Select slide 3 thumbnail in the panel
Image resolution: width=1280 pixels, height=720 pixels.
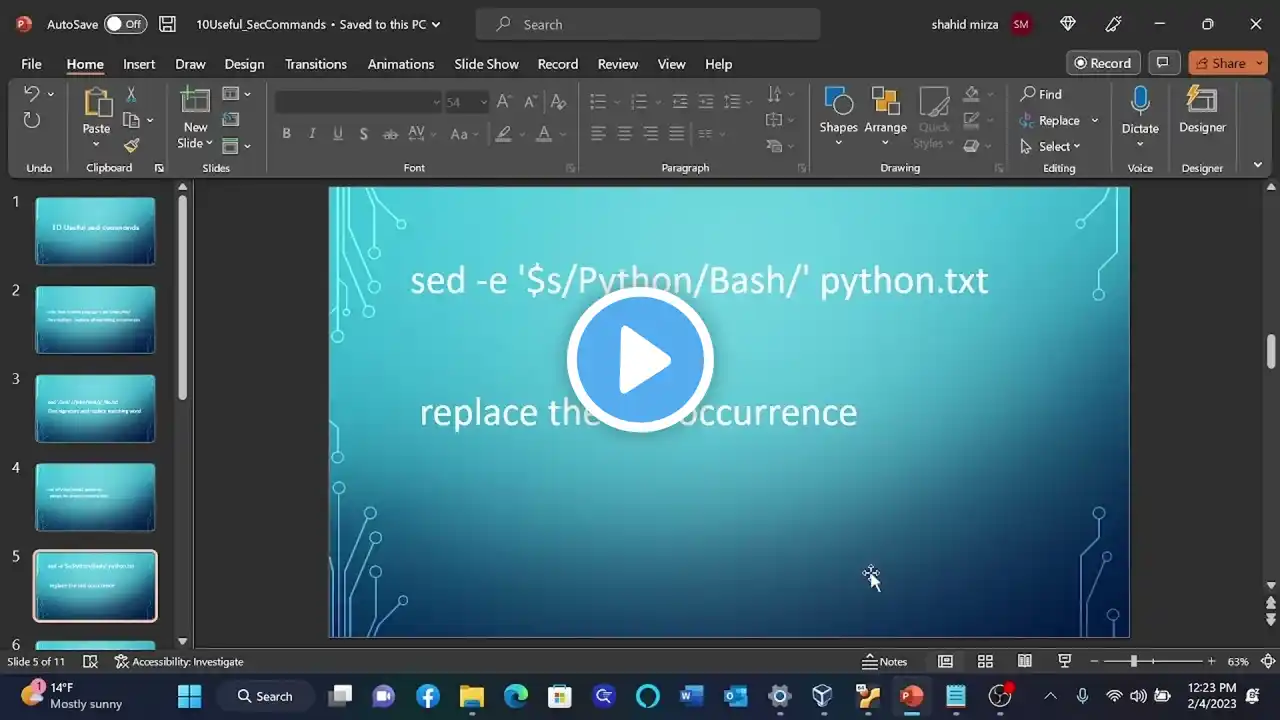pos(95,408)
